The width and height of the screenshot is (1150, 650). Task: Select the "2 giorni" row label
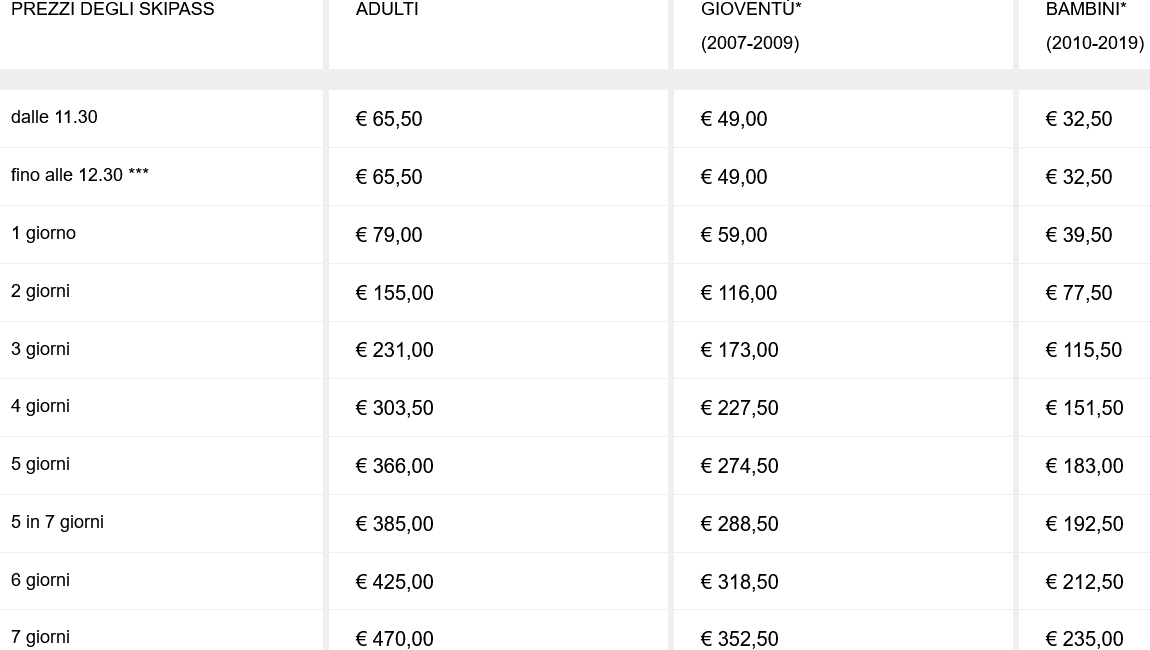(40, 291)
